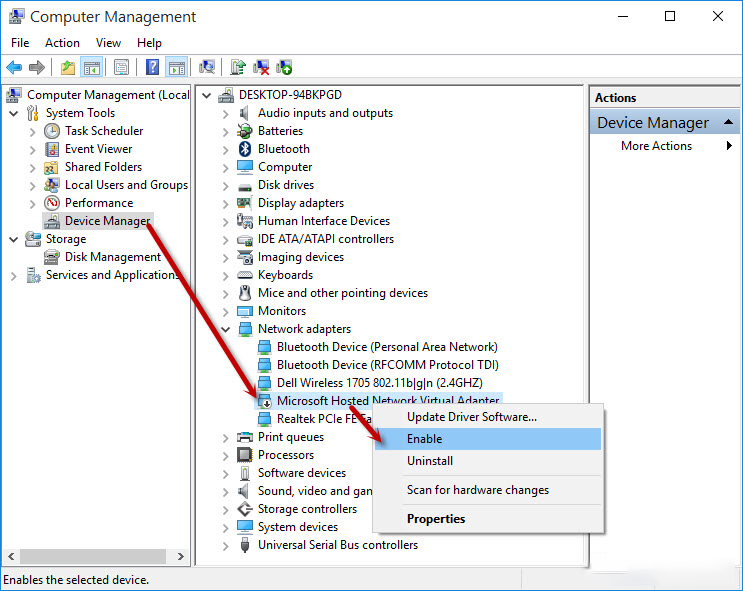Click the Uninstall red X toolbar icon
Image resolution: width=743 pixels, height=591 pixels.
261,68
